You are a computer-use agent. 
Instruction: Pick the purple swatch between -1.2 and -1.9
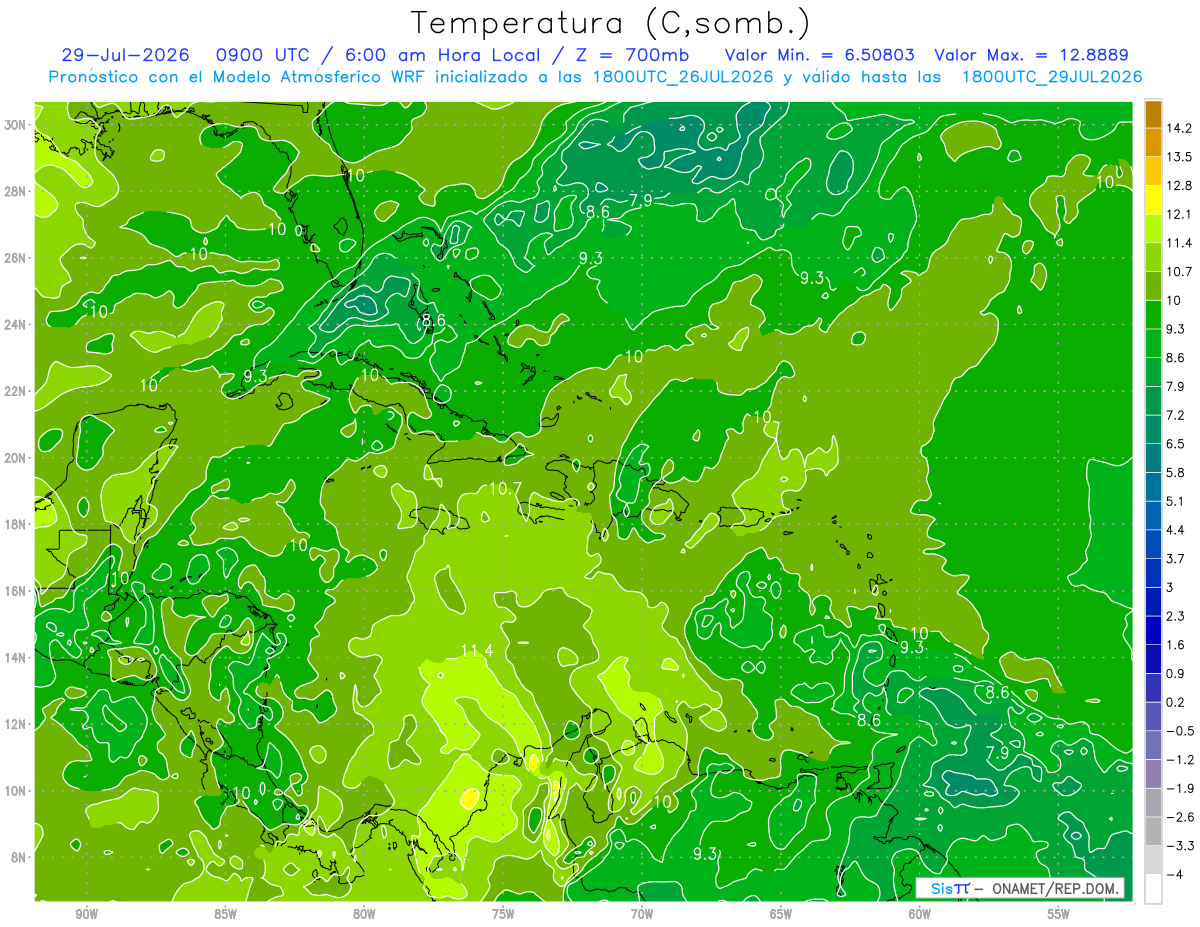click(1153, 774)
